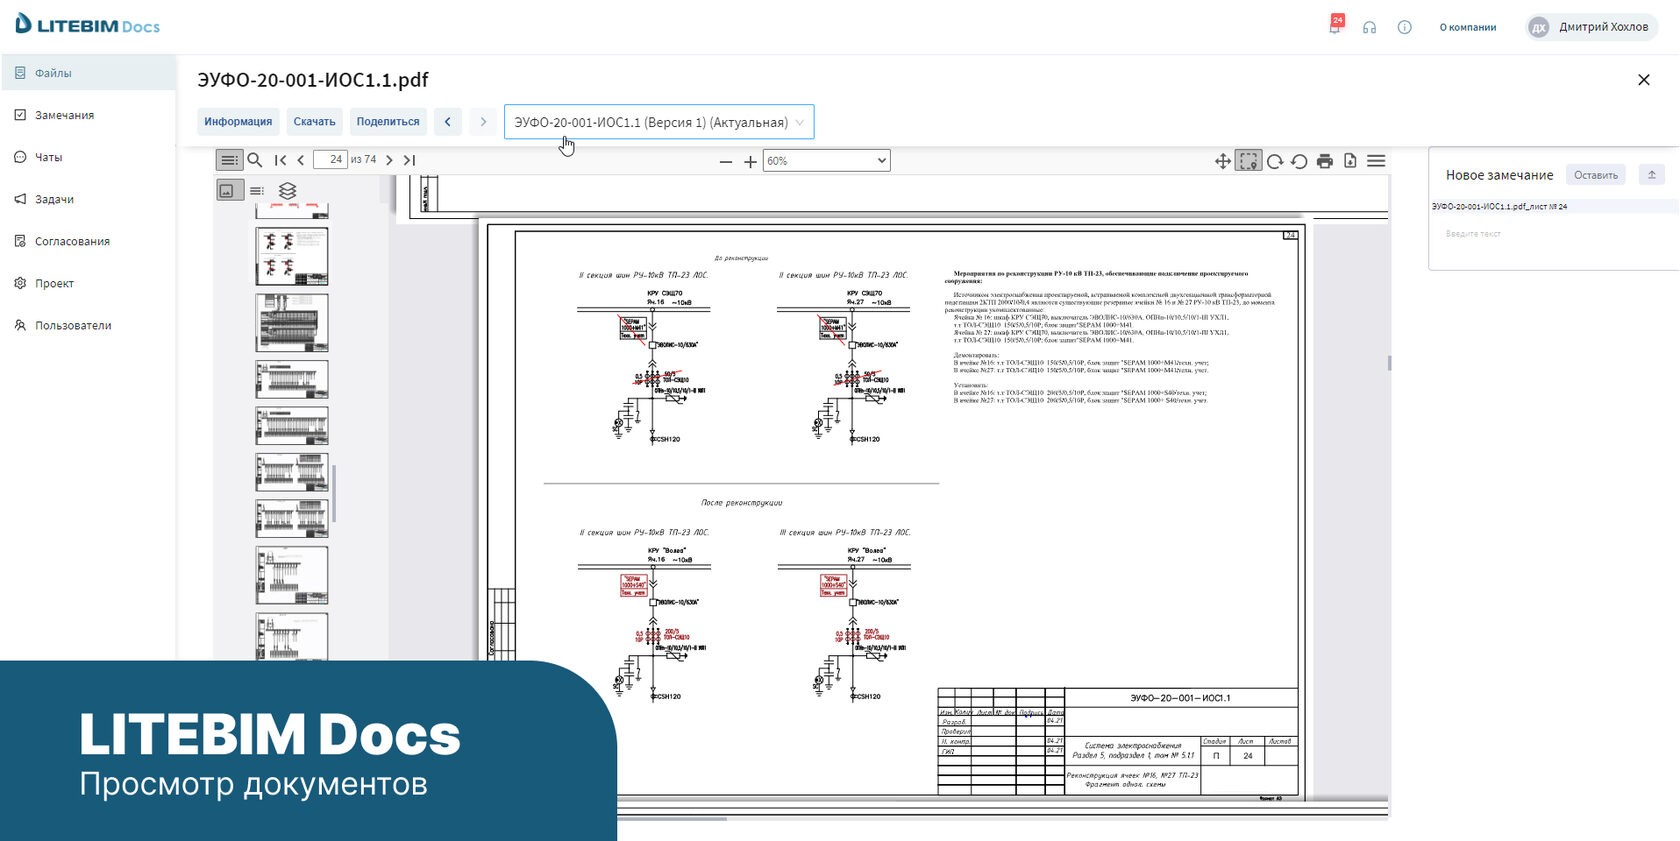Click the Поделиться button
1680x841 pixels.
[388, 122]
